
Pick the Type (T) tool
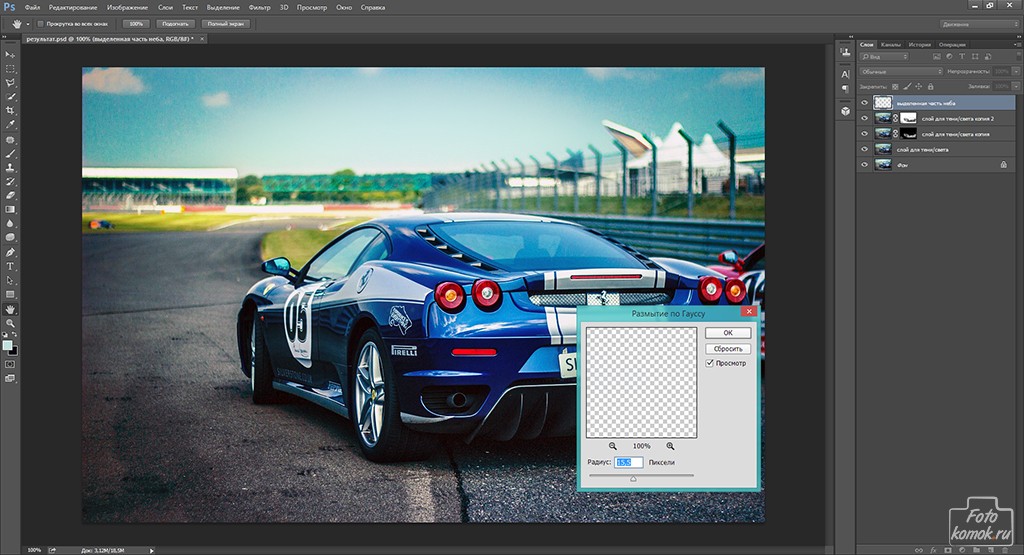(x=11, y=267)
